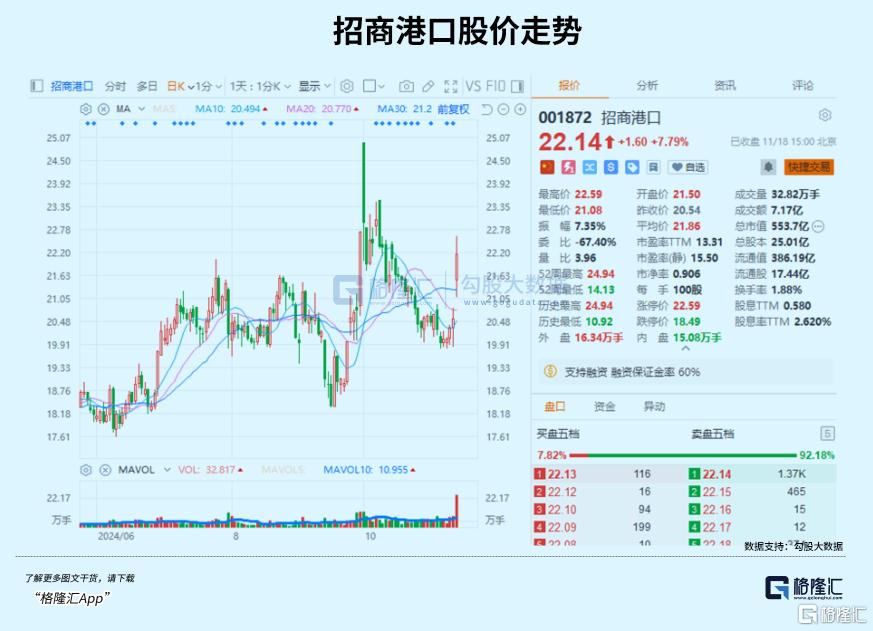Open the 1天:1分K range dropdown
The width and height of the screenshot is (873, 631).
pyautogui.click(x=261, y=86)
